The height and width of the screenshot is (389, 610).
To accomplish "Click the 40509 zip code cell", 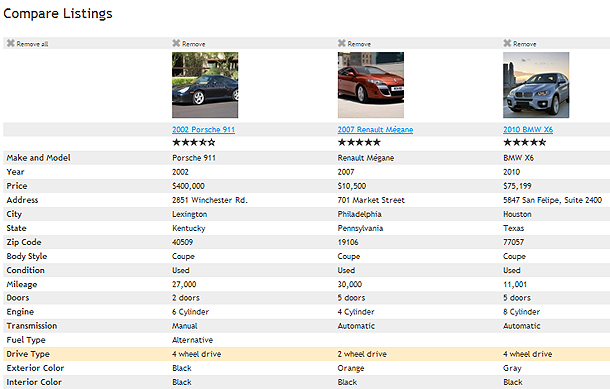I will 182,242.
